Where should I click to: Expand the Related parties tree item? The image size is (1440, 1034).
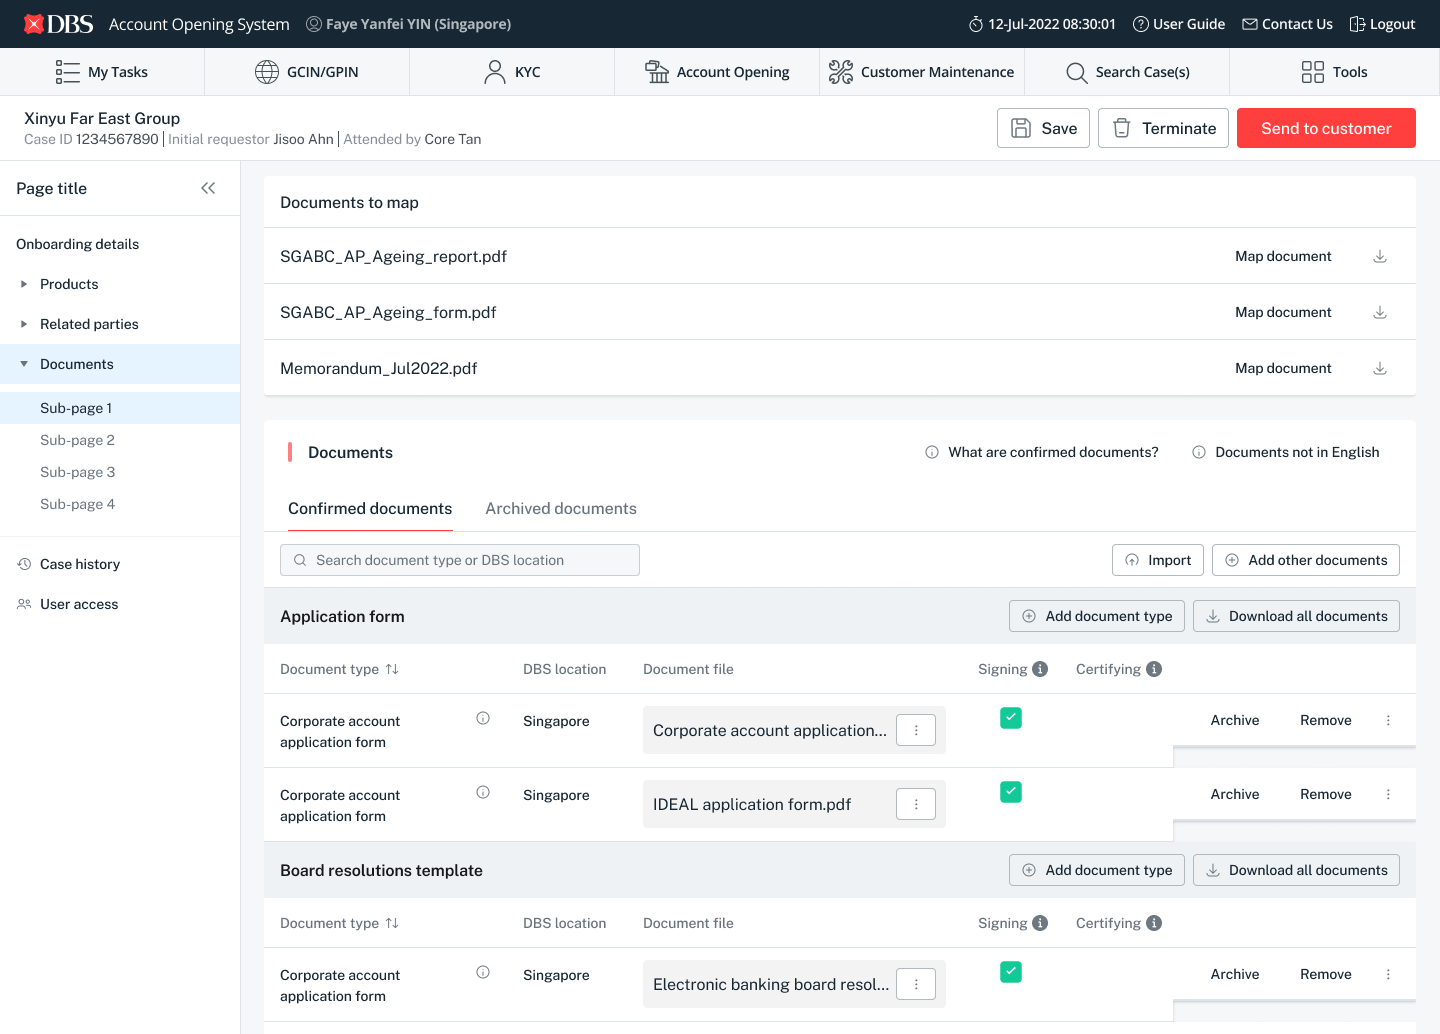[x=24, y=324]
